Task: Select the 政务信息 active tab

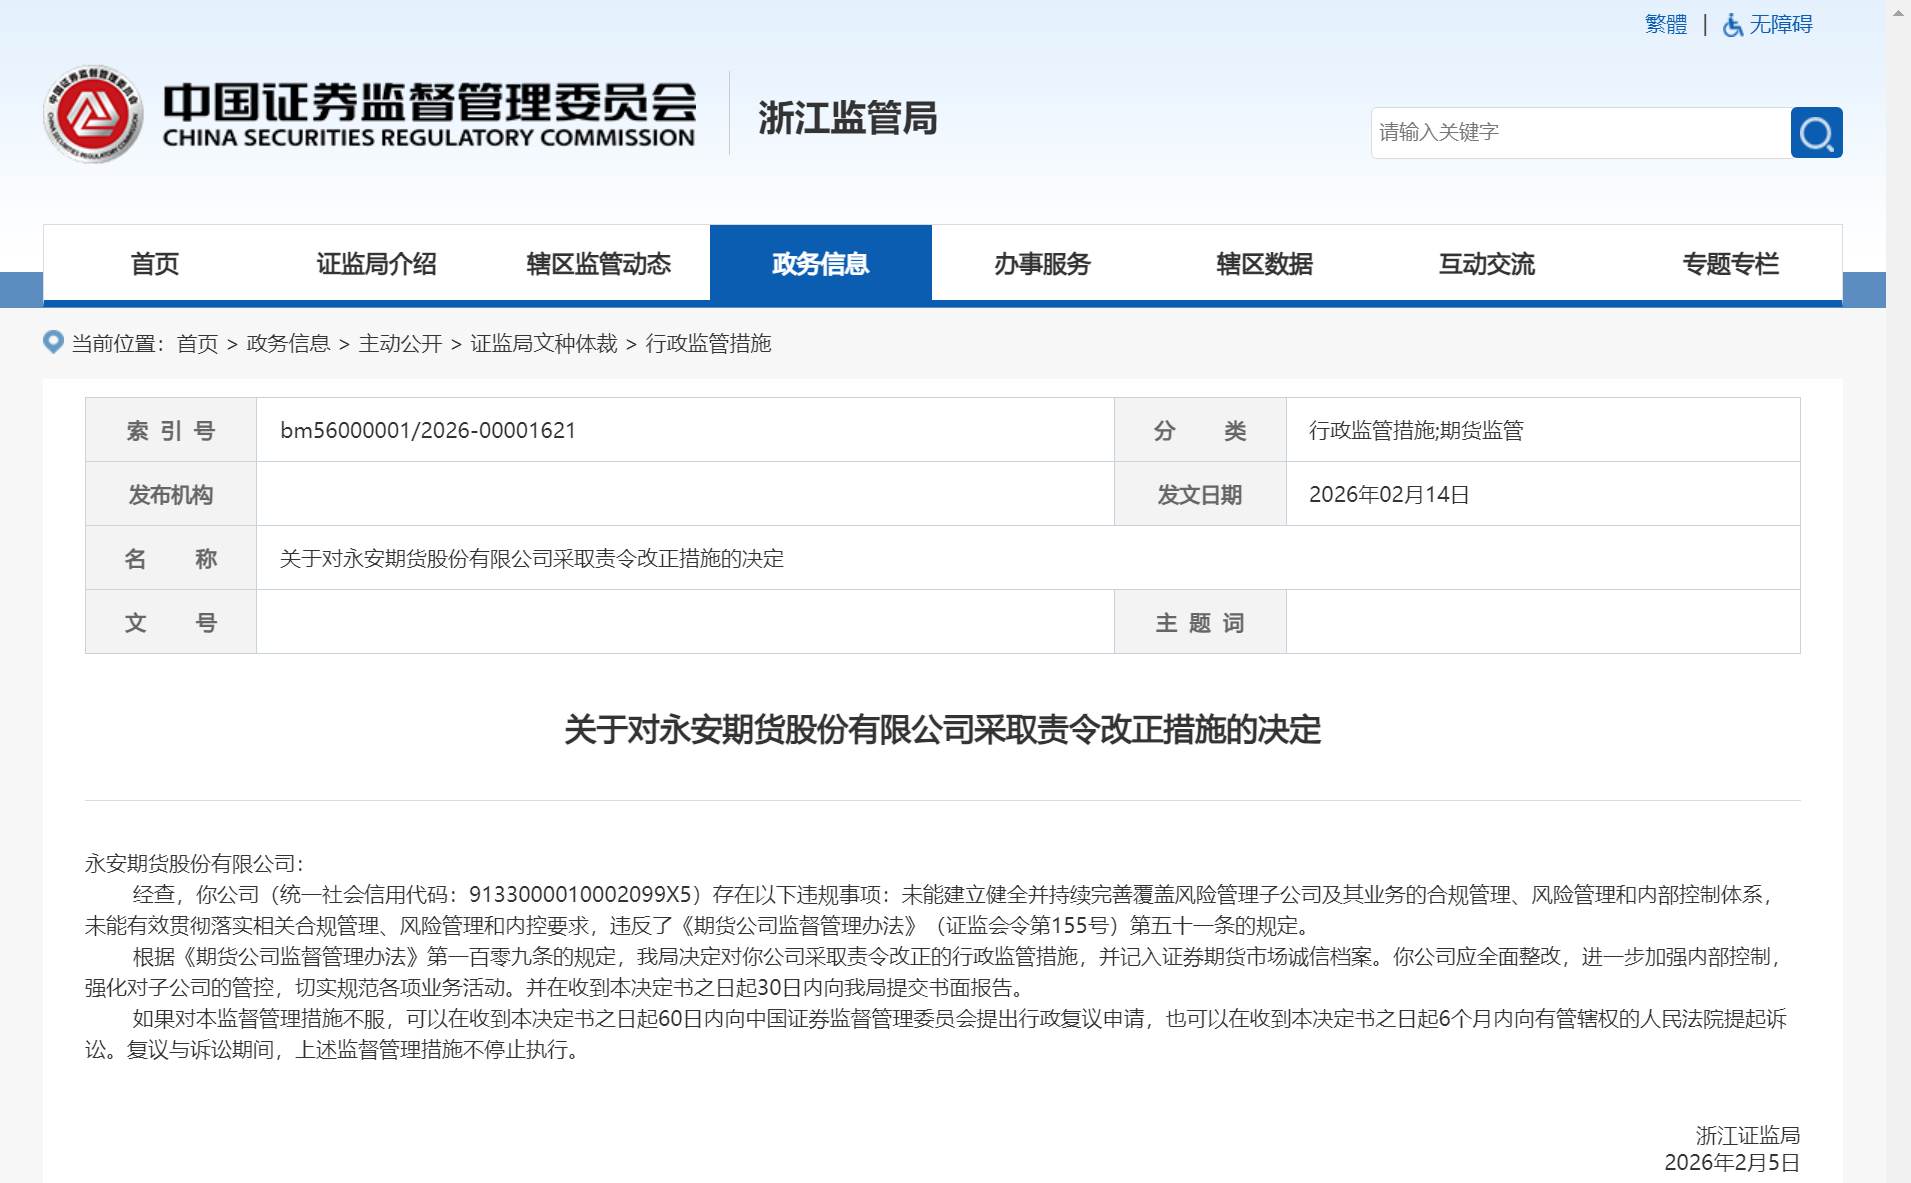Action: (x=820, y=264)
